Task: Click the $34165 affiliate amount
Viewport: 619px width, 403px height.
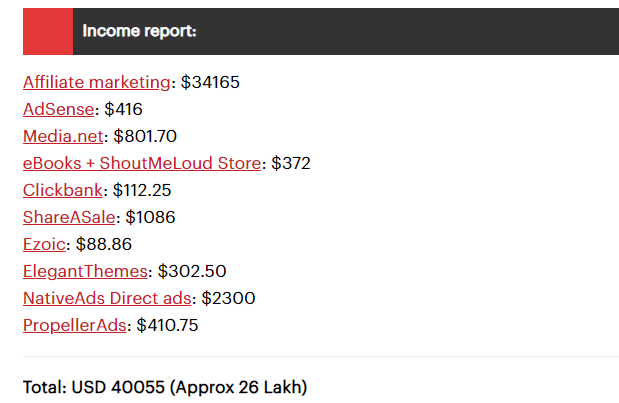Action: (x=210, y=82)
